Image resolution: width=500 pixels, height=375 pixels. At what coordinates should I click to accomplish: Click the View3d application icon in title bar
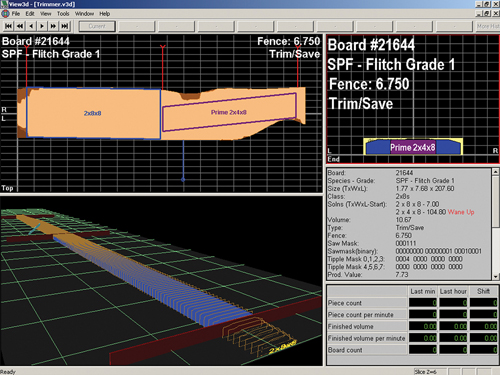pos(4,4)
